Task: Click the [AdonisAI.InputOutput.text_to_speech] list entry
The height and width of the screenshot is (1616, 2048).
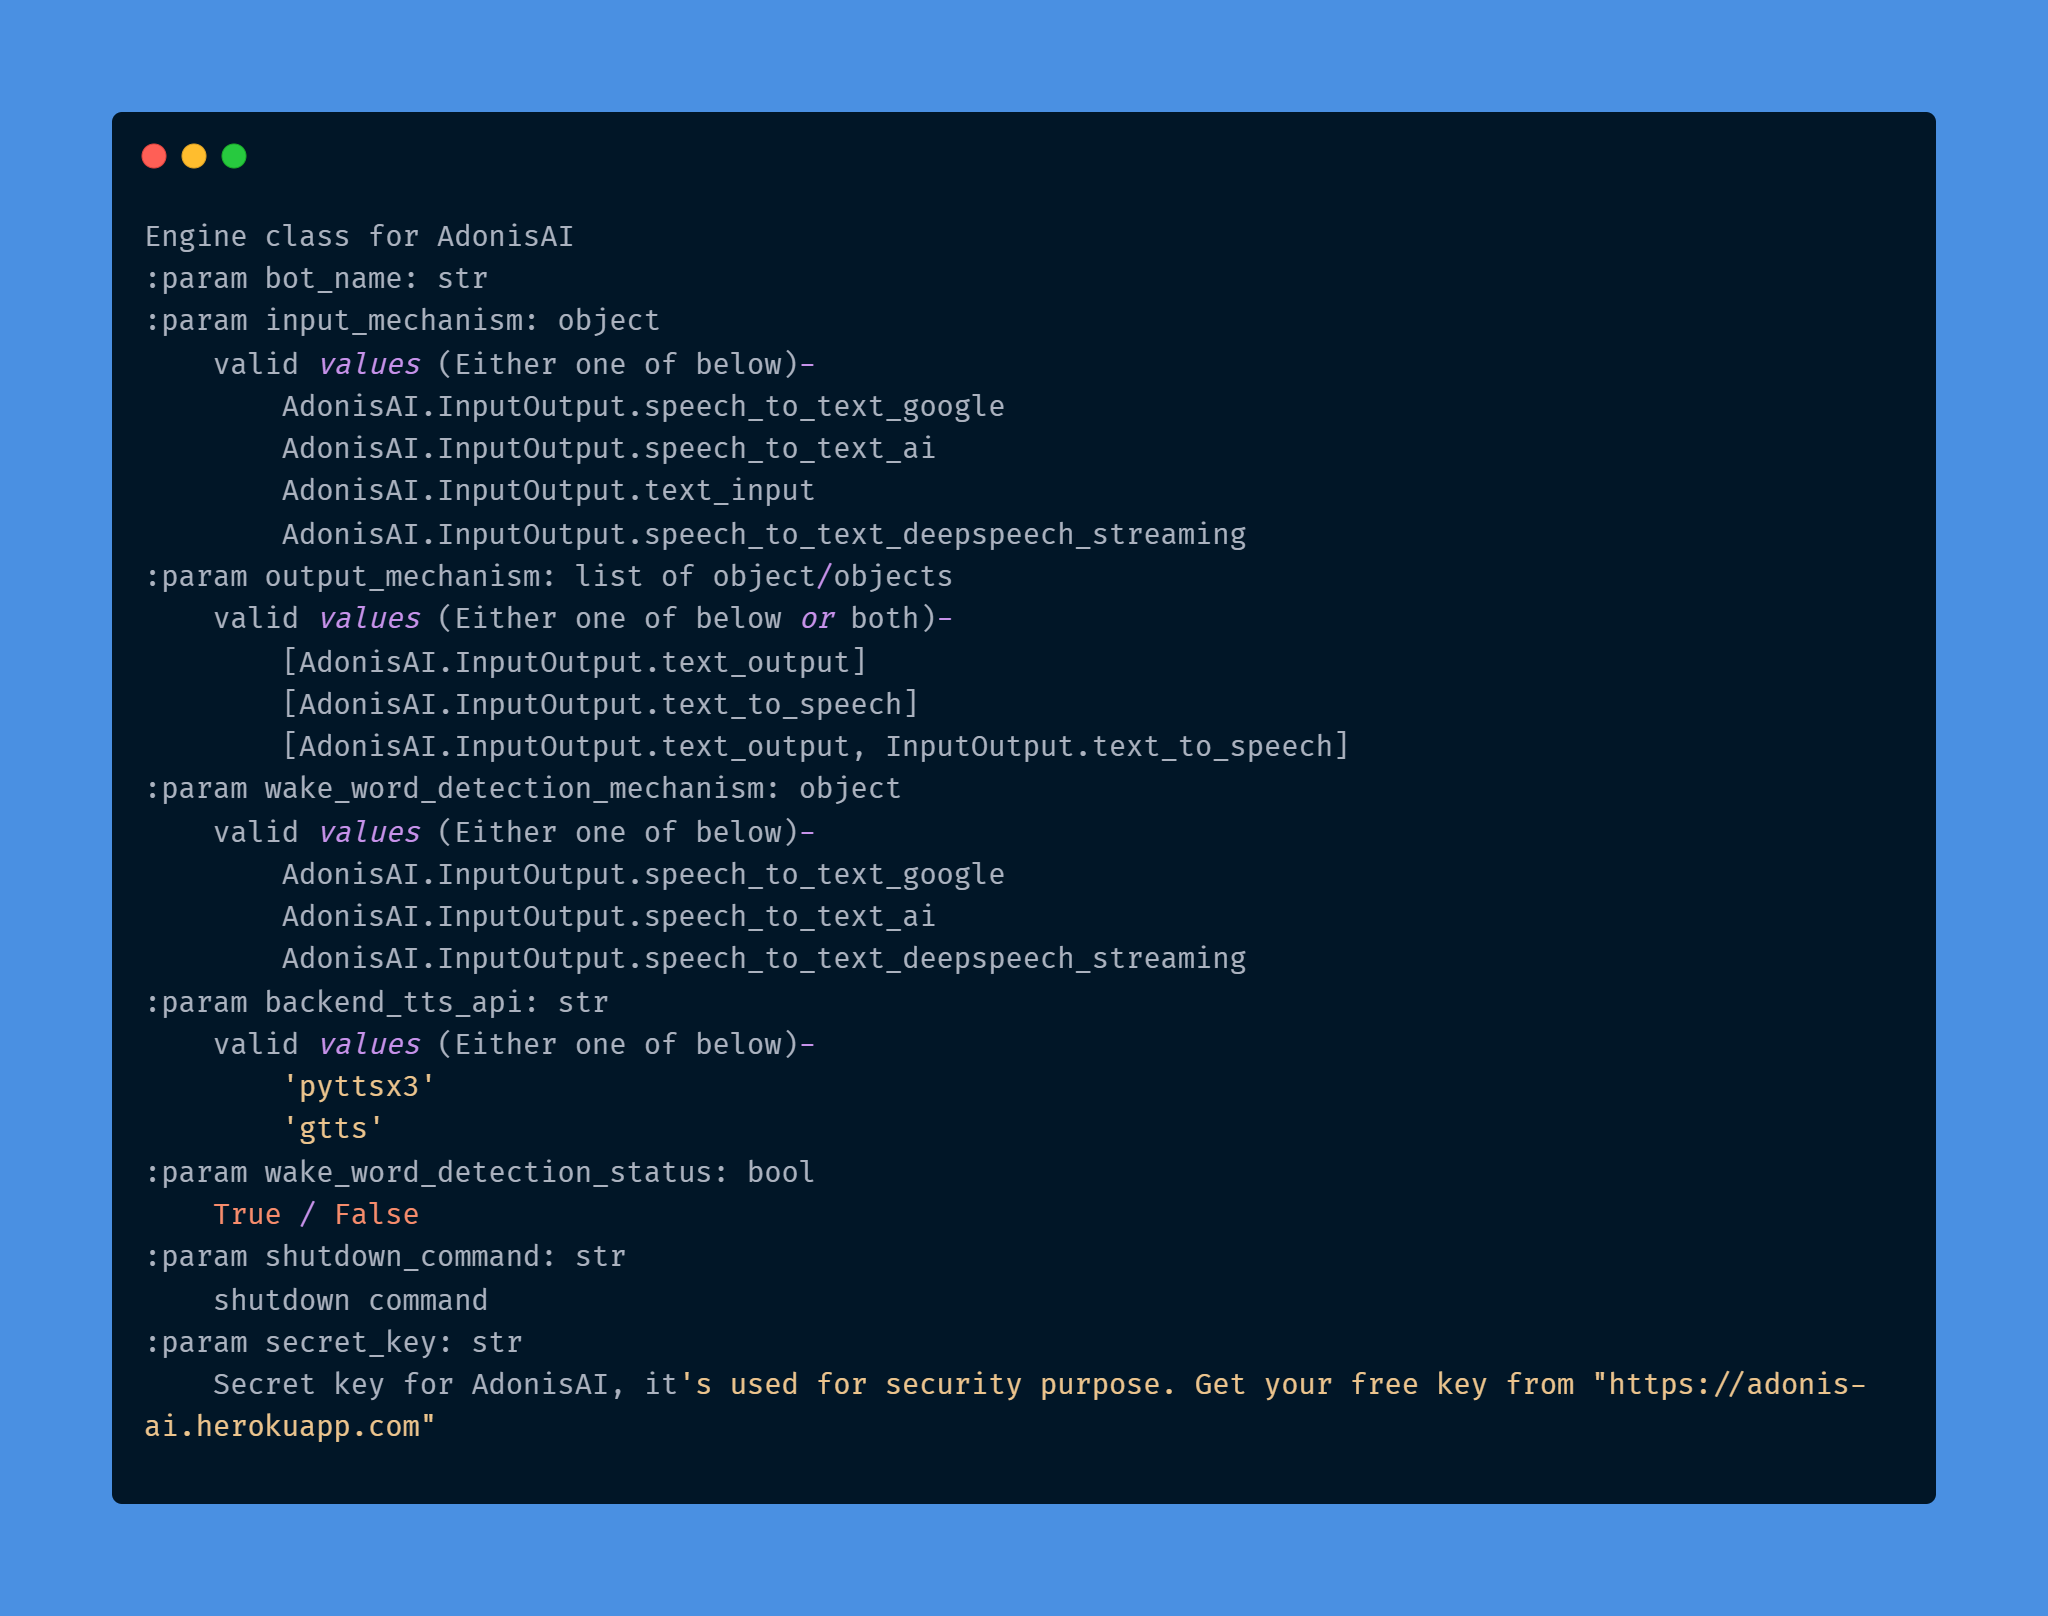Action: [x=600, y=705]
